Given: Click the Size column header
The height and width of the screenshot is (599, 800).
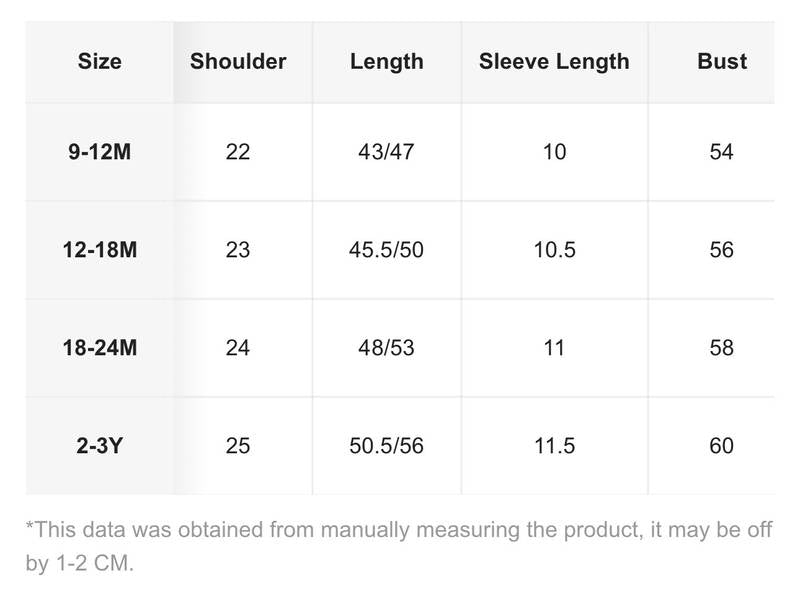Looking at the screenshot, I should click(x=99, y=61).
